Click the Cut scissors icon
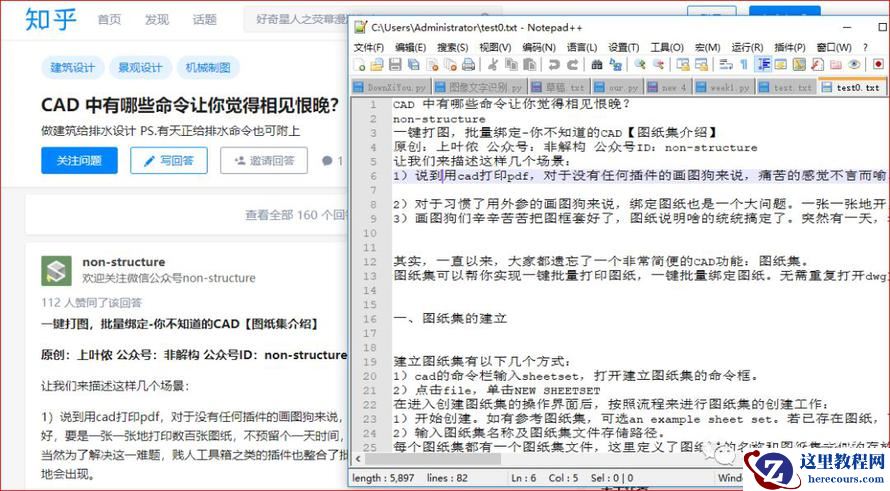The height and width of the screenshot is (491, 890). 492,65
